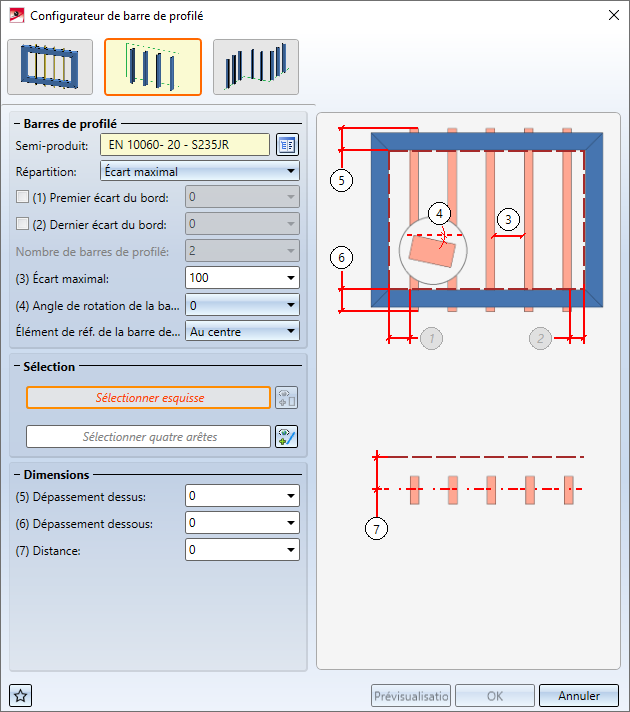
Task: Click the Nombre de barres de profilé field
Action: pos(243,251)
